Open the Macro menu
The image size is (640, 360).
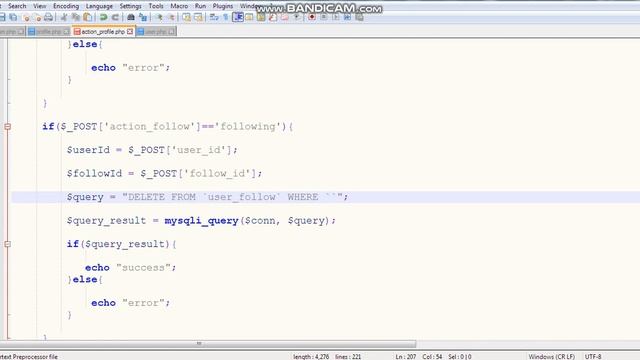pyautogui.click(x=179, y=6)
